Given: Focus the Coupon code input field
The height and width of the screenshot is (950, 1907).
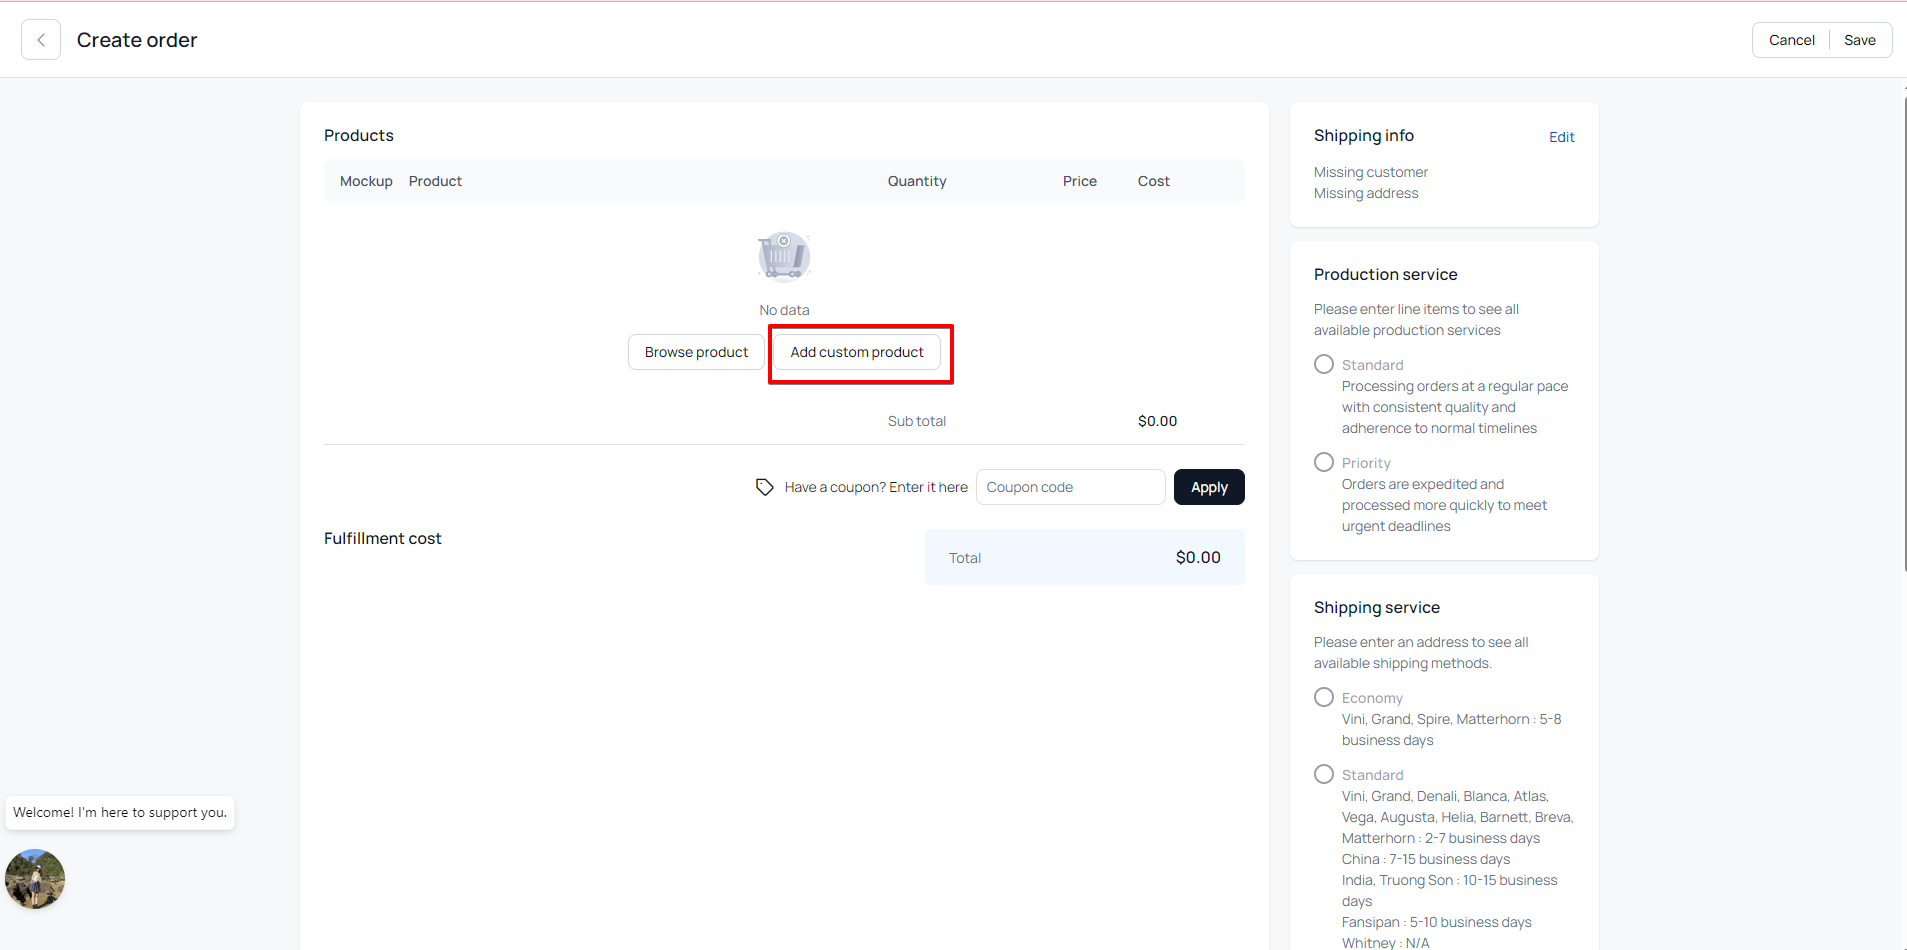Looking at the screenshot, I should [x=1070, y=487].
